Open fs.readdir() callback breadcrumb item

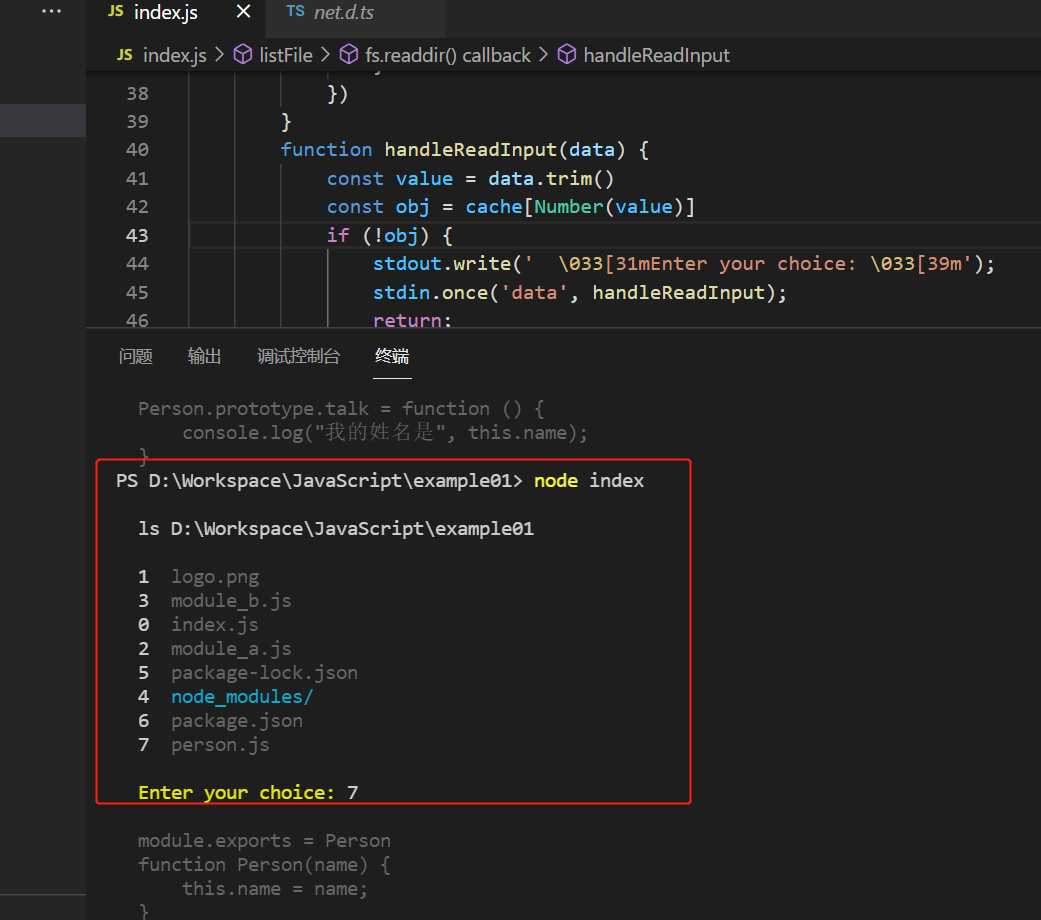click(447, 55)
